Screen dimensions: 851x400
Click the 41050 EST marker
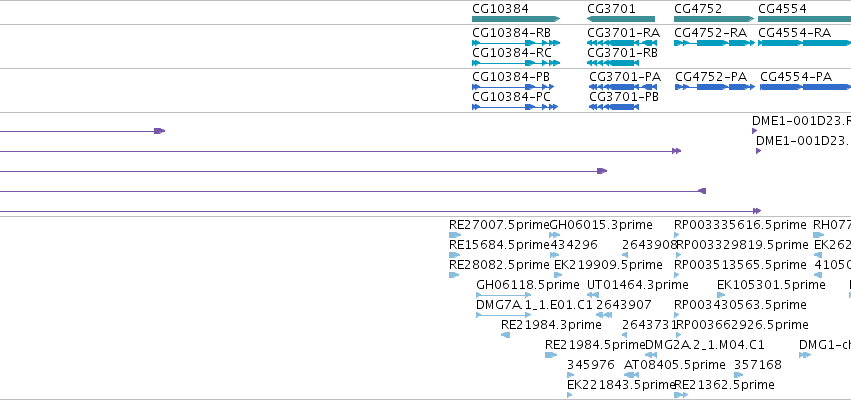click(818, 275)
